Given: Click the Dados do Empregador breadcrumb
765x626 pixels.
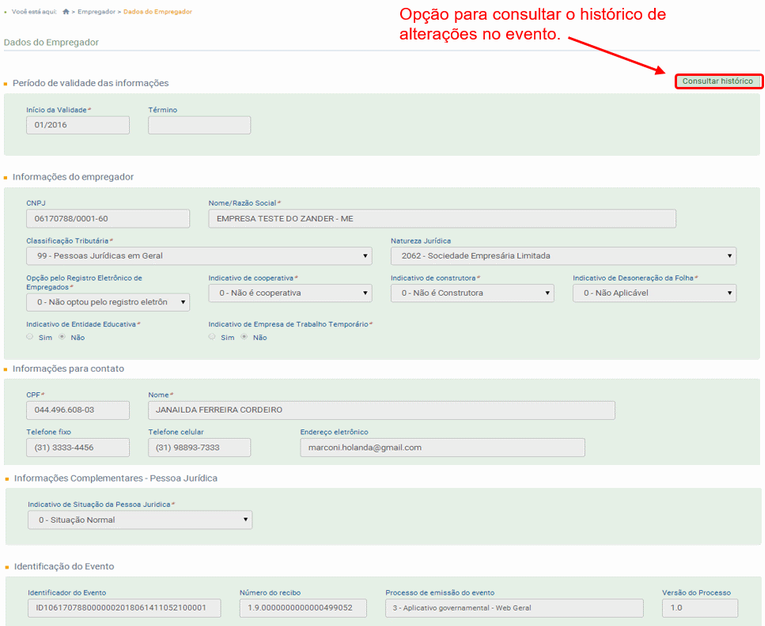Looking at the screenshot, I should pyautogui.click(x=158, y=12).
